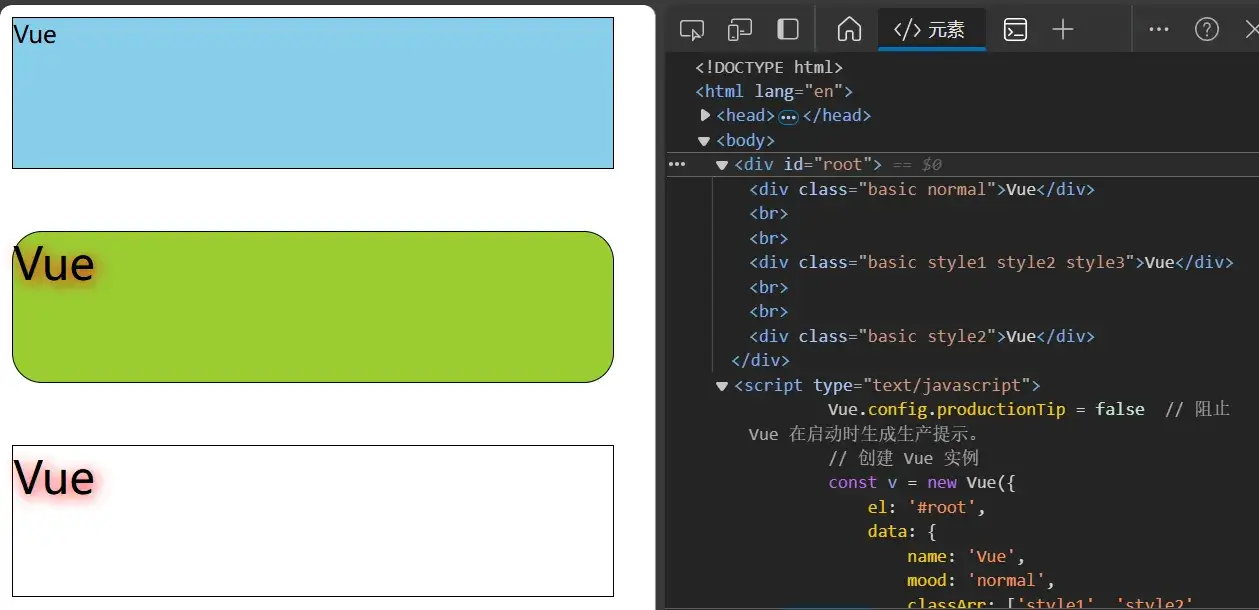The image size is (1259, 610).
Task: Open row actions ellipsis beside root div
Action: [677, 164]
